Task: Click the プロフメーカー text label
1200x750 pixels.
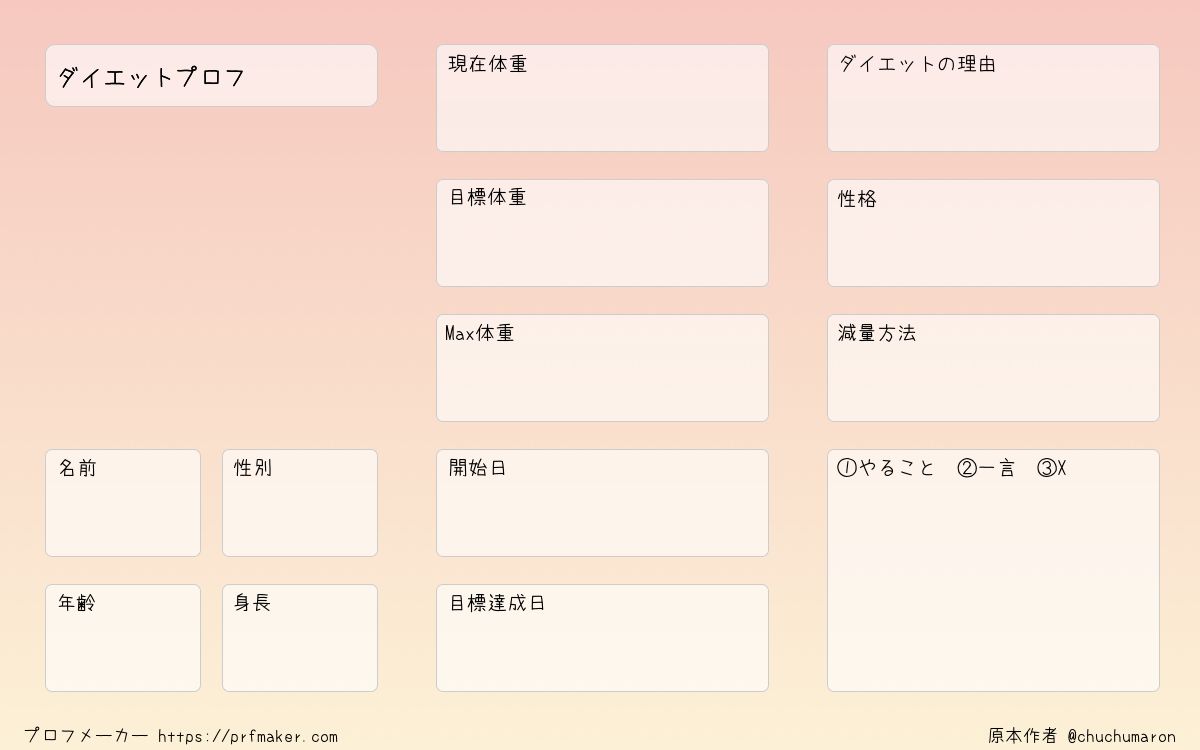Action: click(86, 736)
